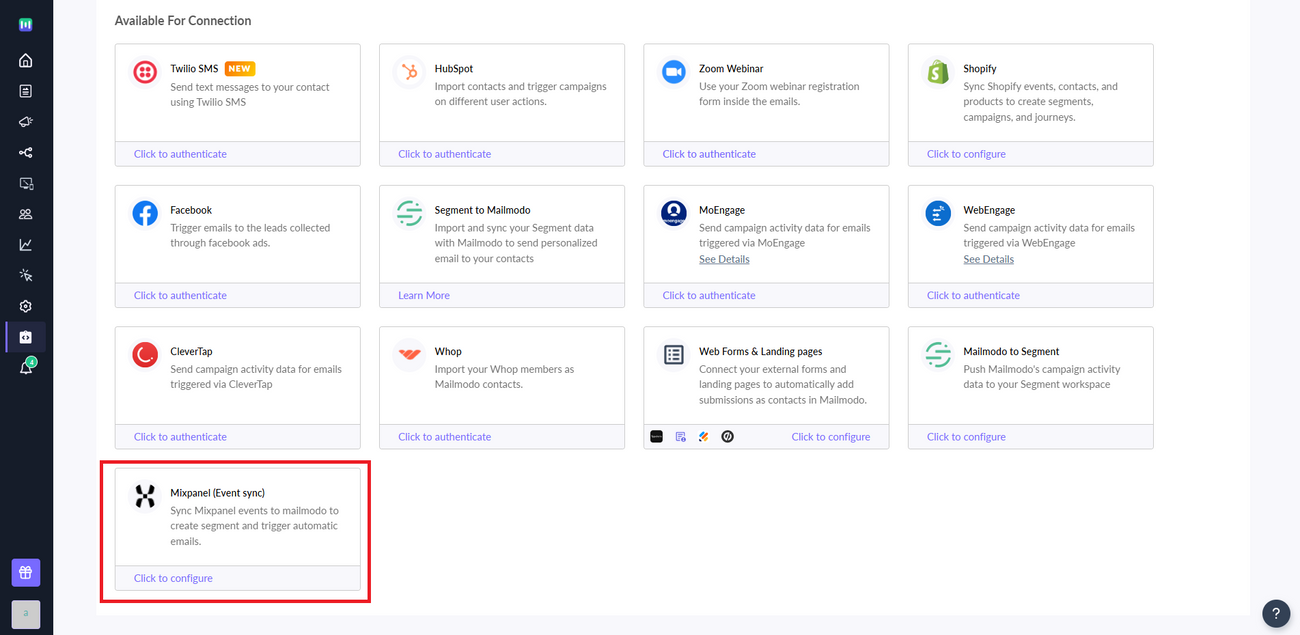The height and width of the screenshot is (635, 1300).
Task: Open Analytics via the line-chart icon
Action: point(26,245)
